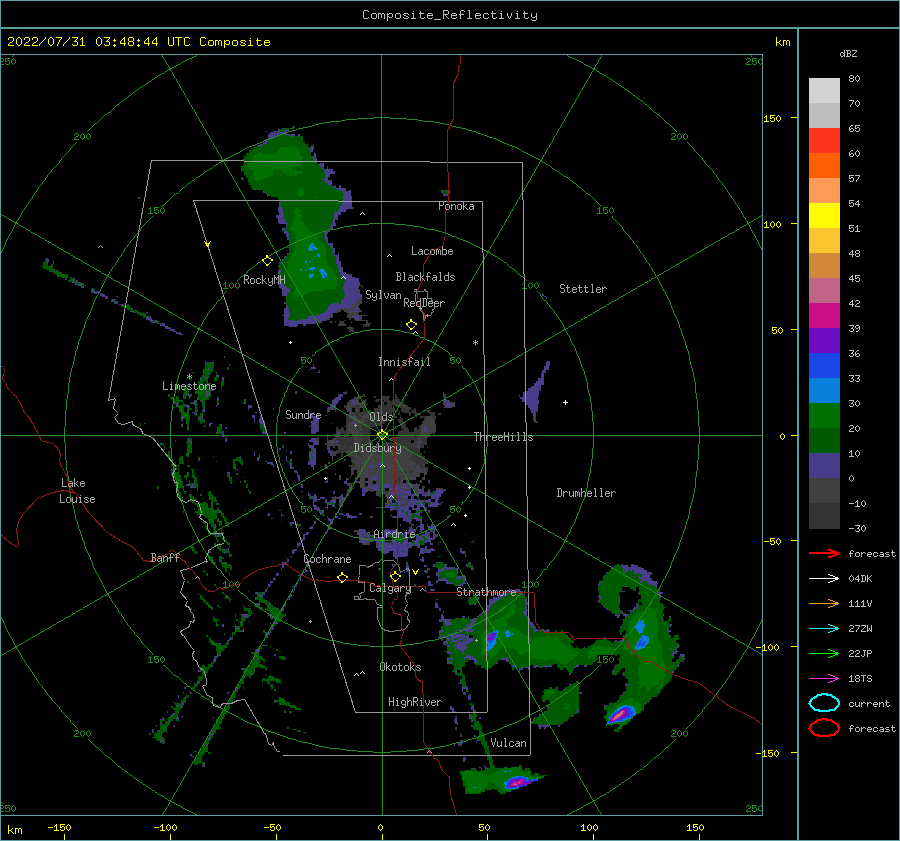
Task: Click the Strathmore label
Action: [x=486, y=592]
